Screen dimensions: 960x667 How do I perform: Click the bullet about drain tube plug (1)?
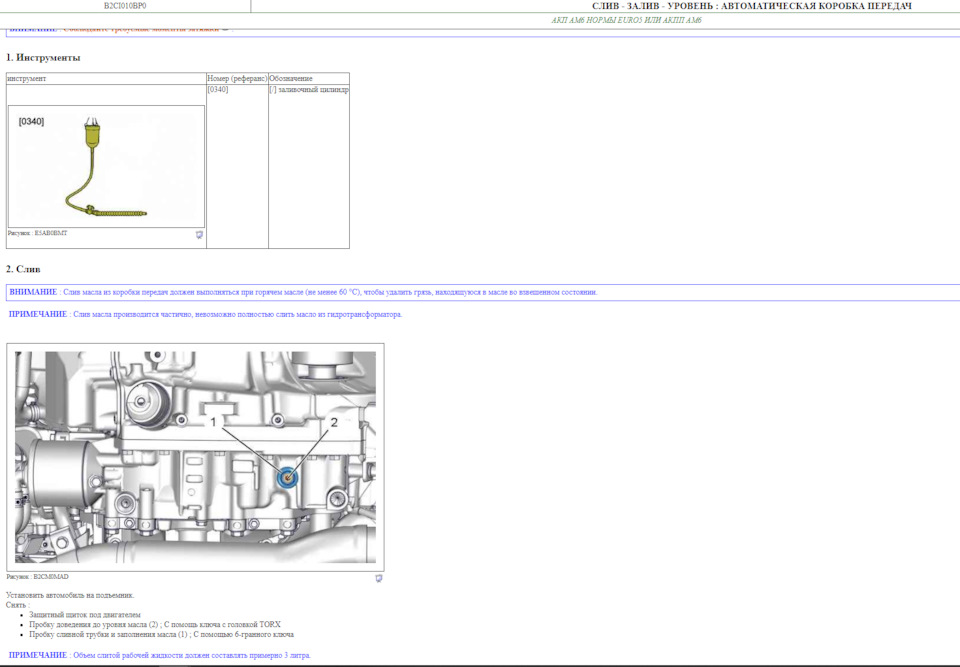pos(162,635)
